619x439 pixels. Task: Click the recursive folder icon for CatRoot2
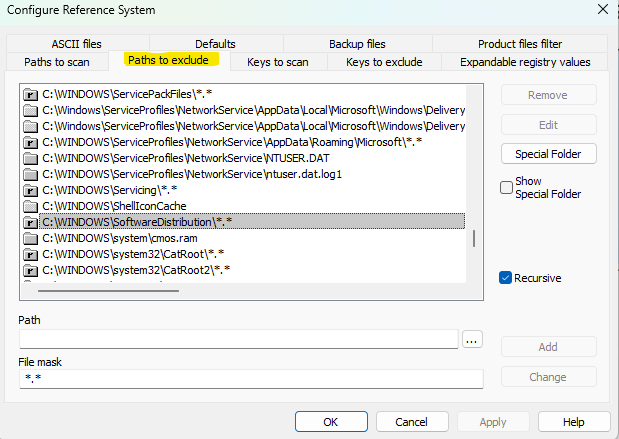tap(30, 270)
